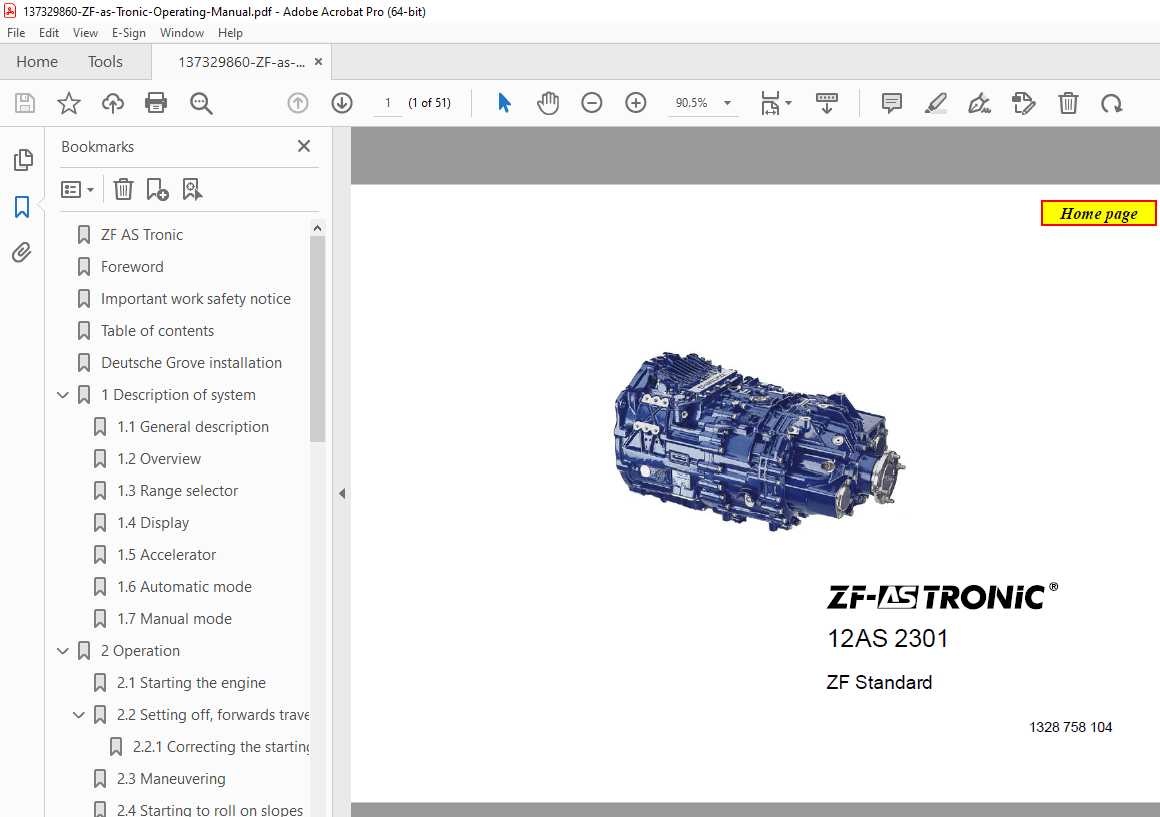Open the bookmark options menu
Screen dimensions: 1160x817
(77, 189)
